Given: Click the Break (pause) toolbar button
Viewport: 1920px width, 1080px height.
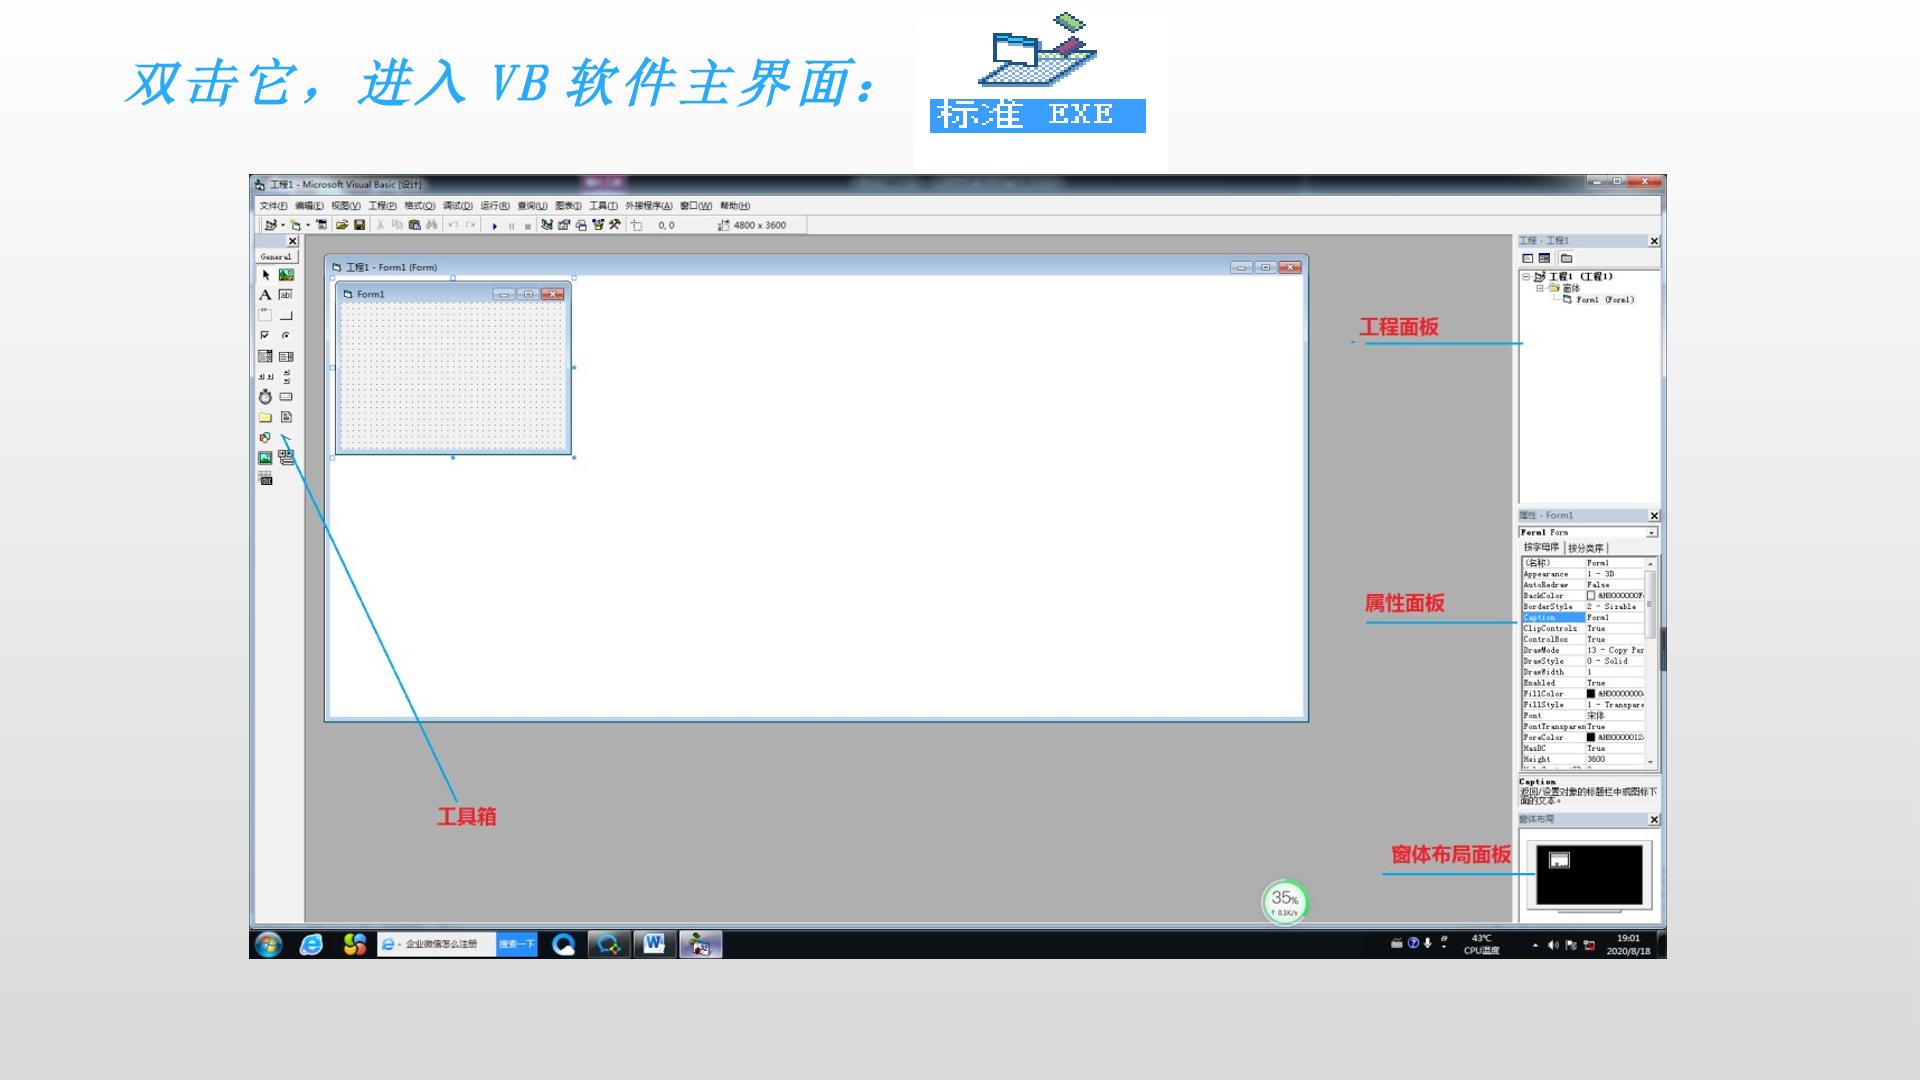Looking at the screenshot, I should [512, 226].
